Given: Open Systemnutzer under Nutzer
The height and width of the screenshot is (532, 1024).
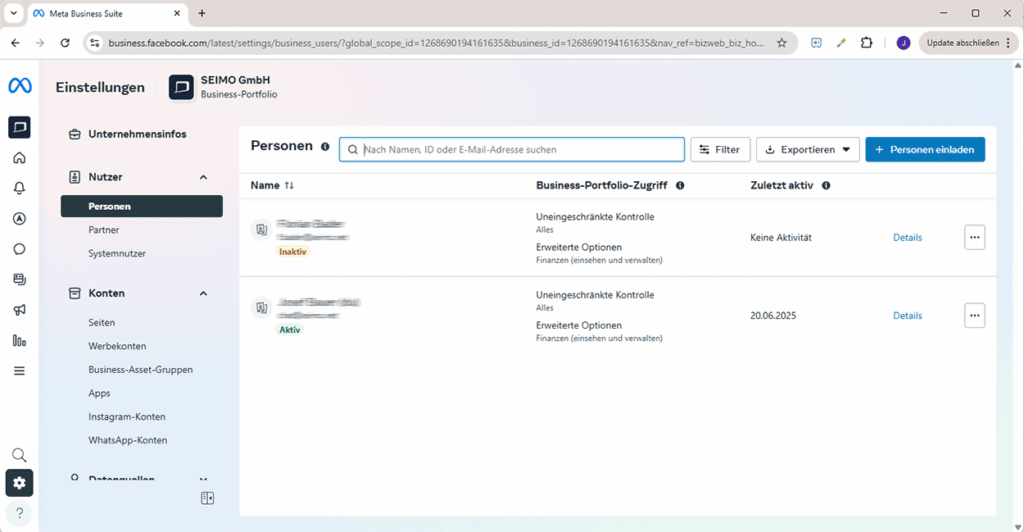Looking at the screenshot, I should pos(117,253).
